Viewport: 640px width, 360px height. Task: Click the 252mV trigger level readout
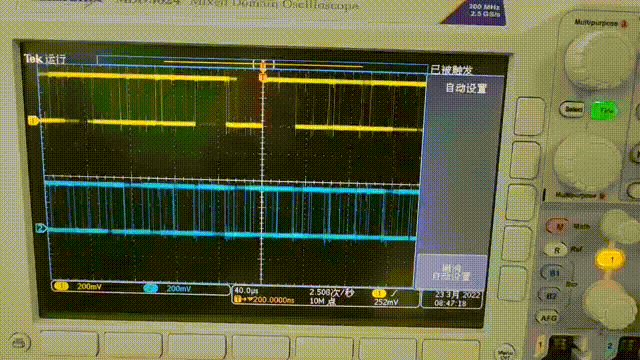[x=386, y=302]
